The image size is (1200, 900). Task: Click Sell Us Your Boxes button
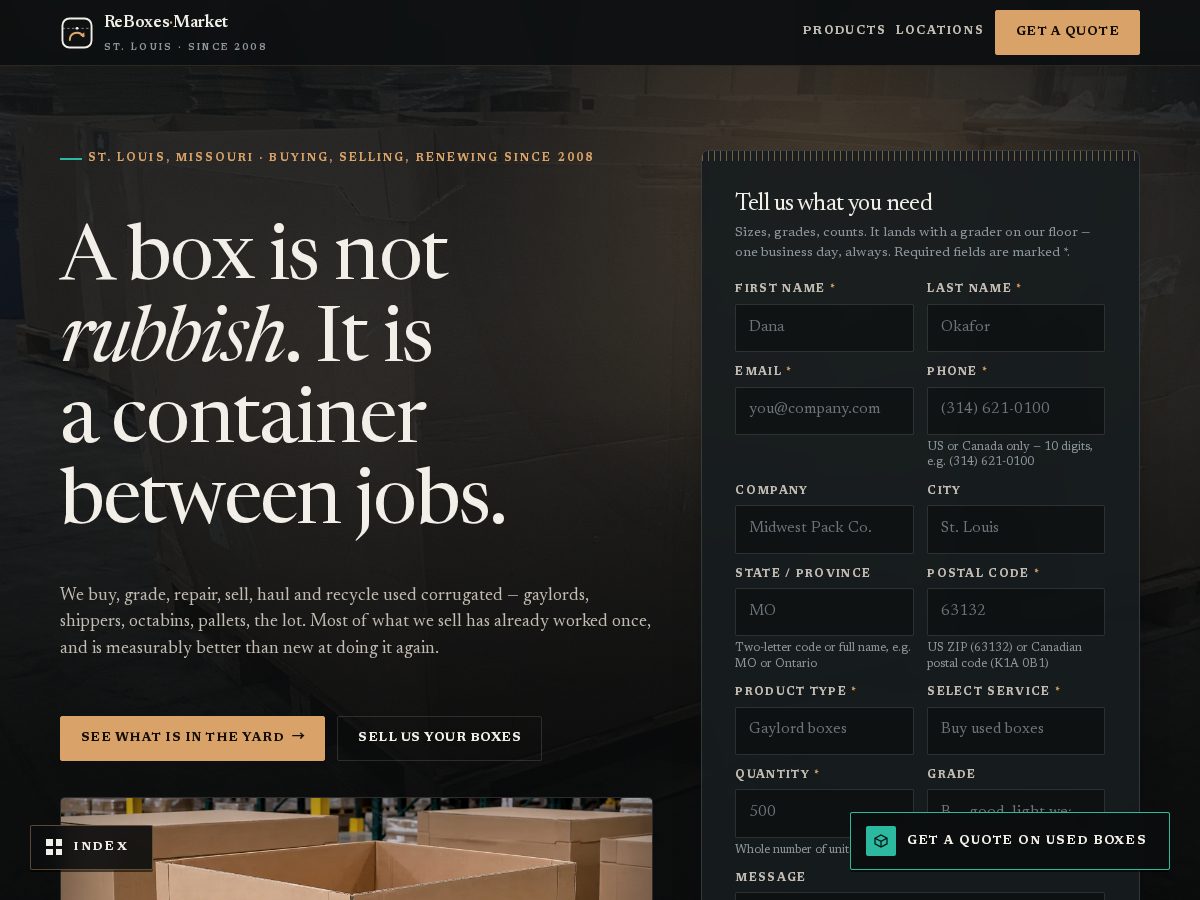pyautogui.click(x=439, y=738)
